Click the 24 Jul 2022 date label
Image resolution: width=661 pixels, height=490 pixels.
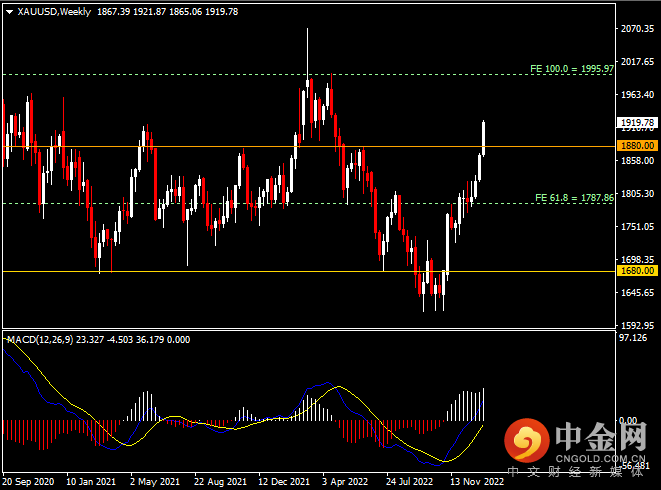tap(409, 482)
